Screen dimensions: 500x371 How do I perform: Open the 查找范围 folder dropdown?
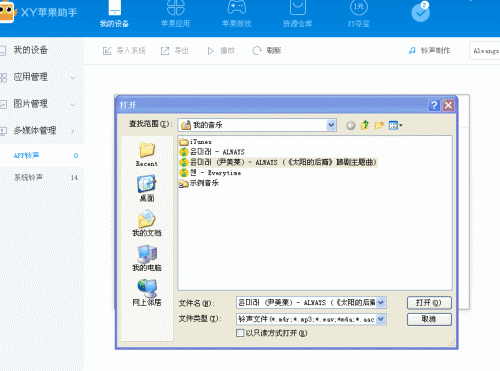click(x=331, y=125)
